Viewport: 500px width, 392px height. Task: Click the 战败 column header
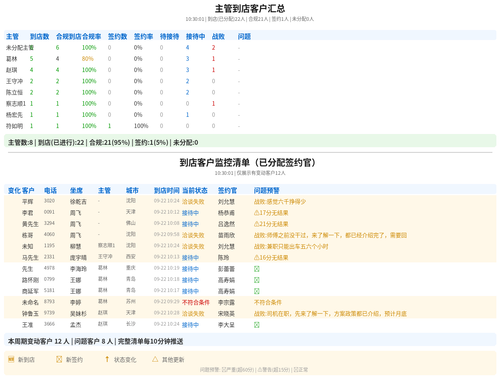tap(218, 36)
